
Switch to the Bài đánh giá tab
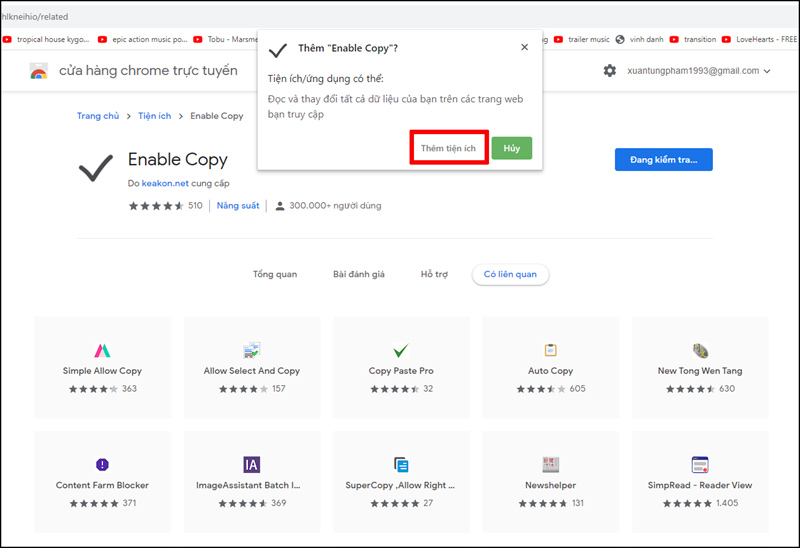pyautogui.click(x=359, y=275)
